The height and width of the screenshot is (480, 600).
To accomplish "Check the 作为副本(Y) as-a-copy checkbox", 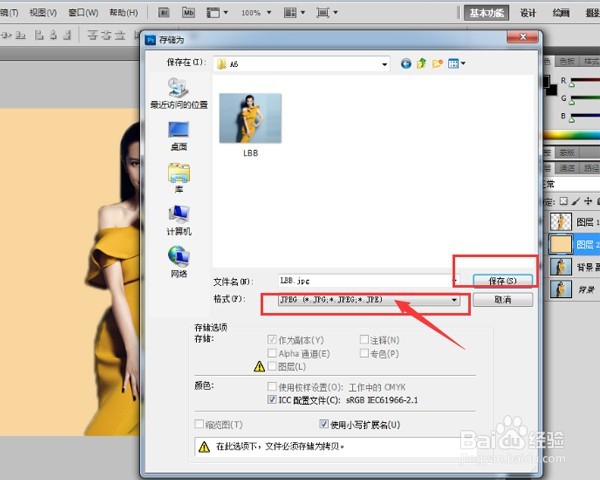I will pyautogui.click(x=272, y=340).
